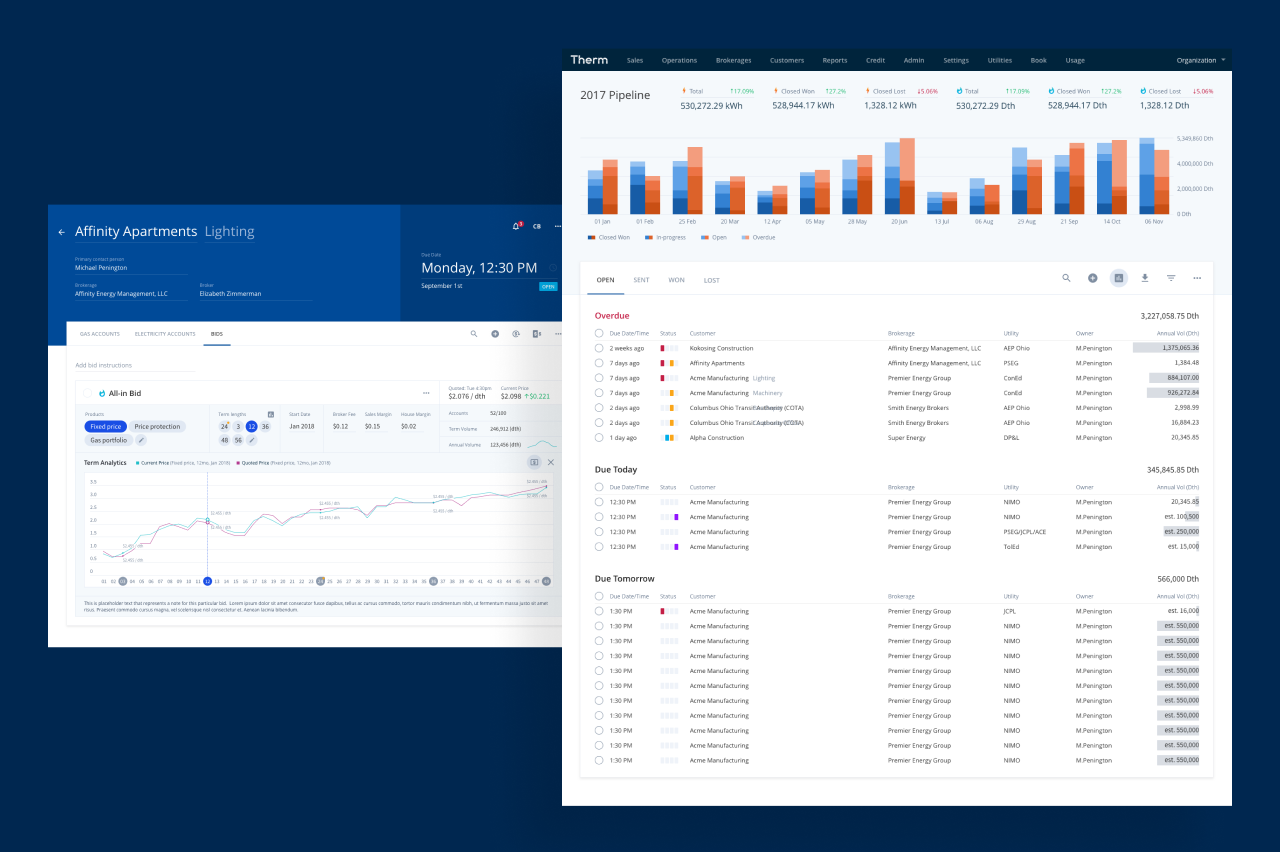Click the edit pencil next to Gas portfolio
This screenshot has height=852, width=1280.
click(141, 440)
